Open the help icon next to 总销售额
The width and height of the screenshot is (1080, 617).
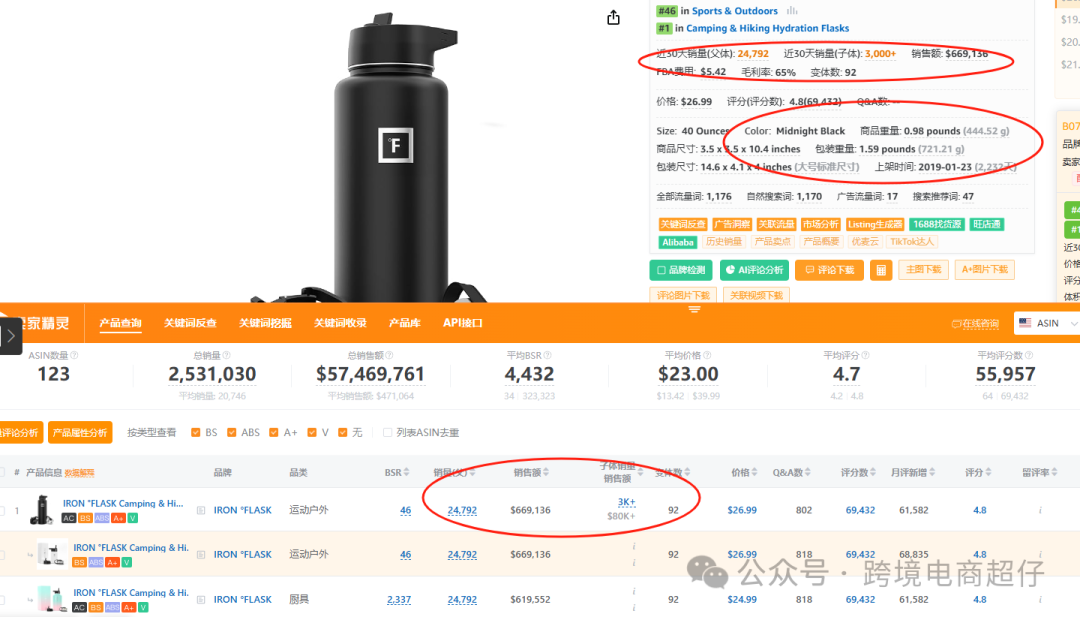(389, 355)
